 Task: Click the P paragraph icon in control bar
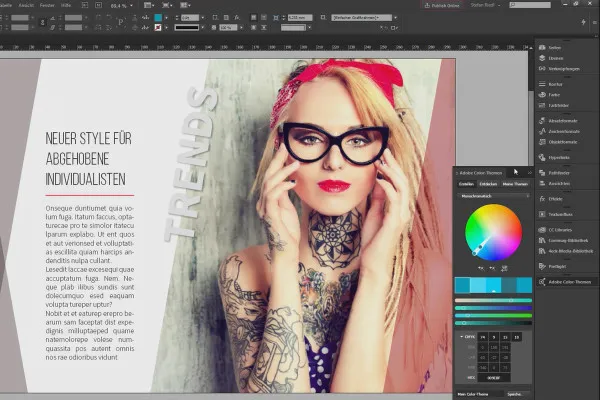coord(121,22)
